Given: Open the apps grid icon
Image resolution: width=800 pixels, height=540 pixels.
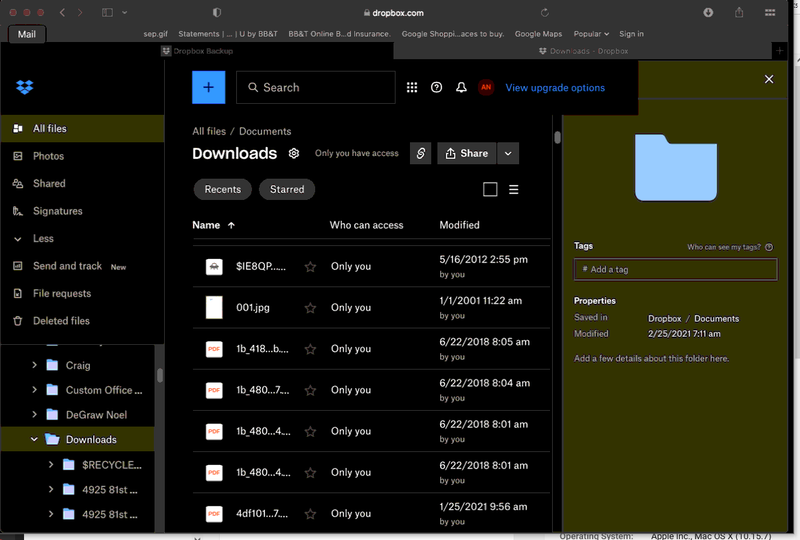Looking at the screenshot, I should tap(412, 88).
